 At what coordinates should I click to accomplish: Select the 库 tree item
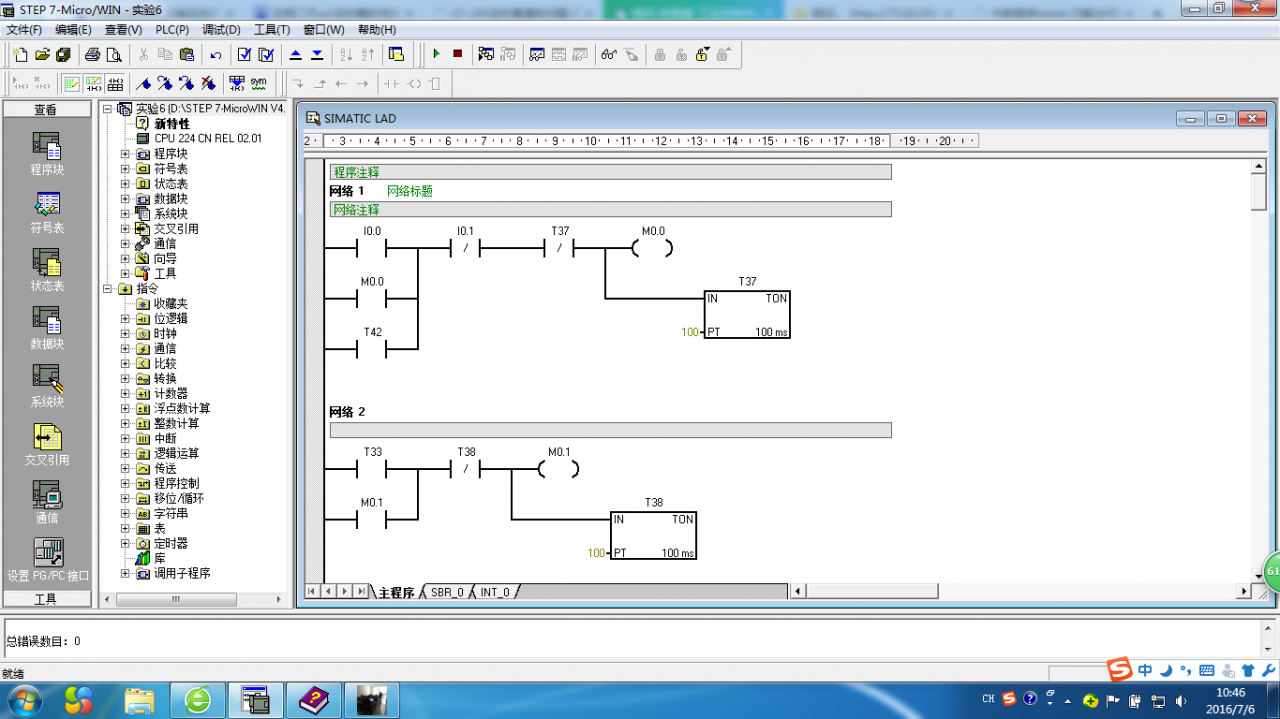click(x=160, y=559)
